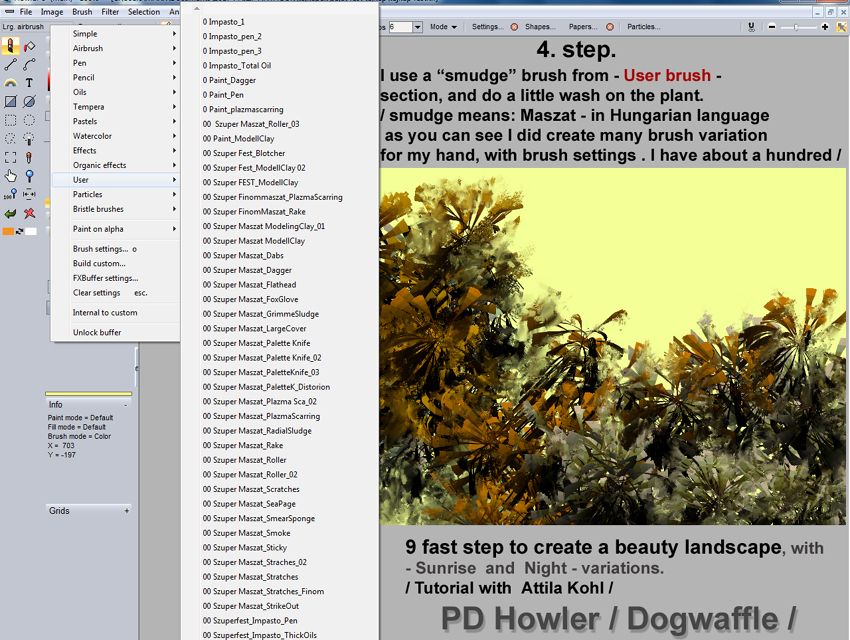Click the orange primary color swatch
850x640 pixels.
point(8,231)
